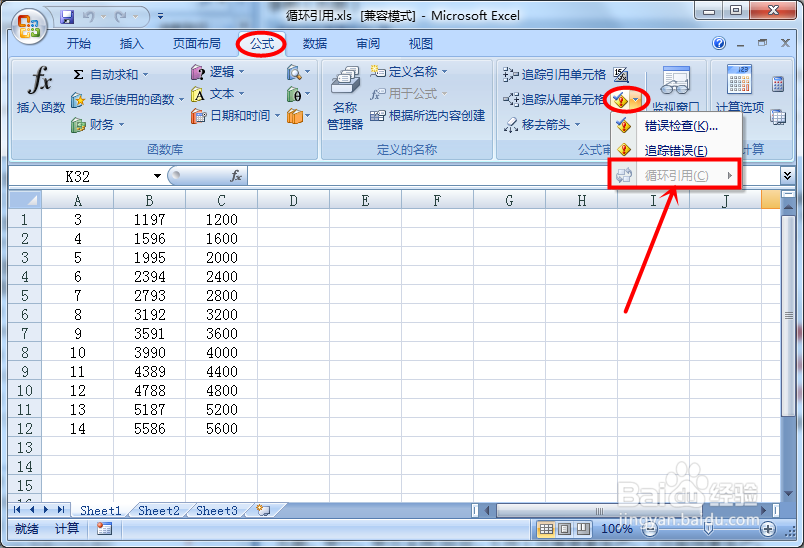
Task: Click the calculate now calculator icon
Action: (778, 84)
